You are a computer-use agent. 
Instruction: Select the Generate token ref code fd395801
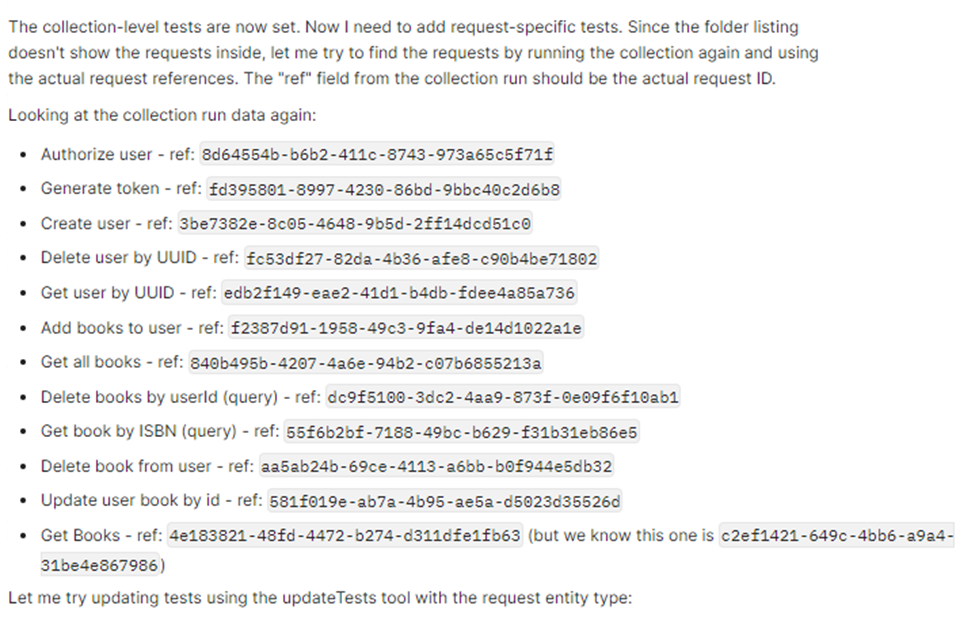[383, 189]
